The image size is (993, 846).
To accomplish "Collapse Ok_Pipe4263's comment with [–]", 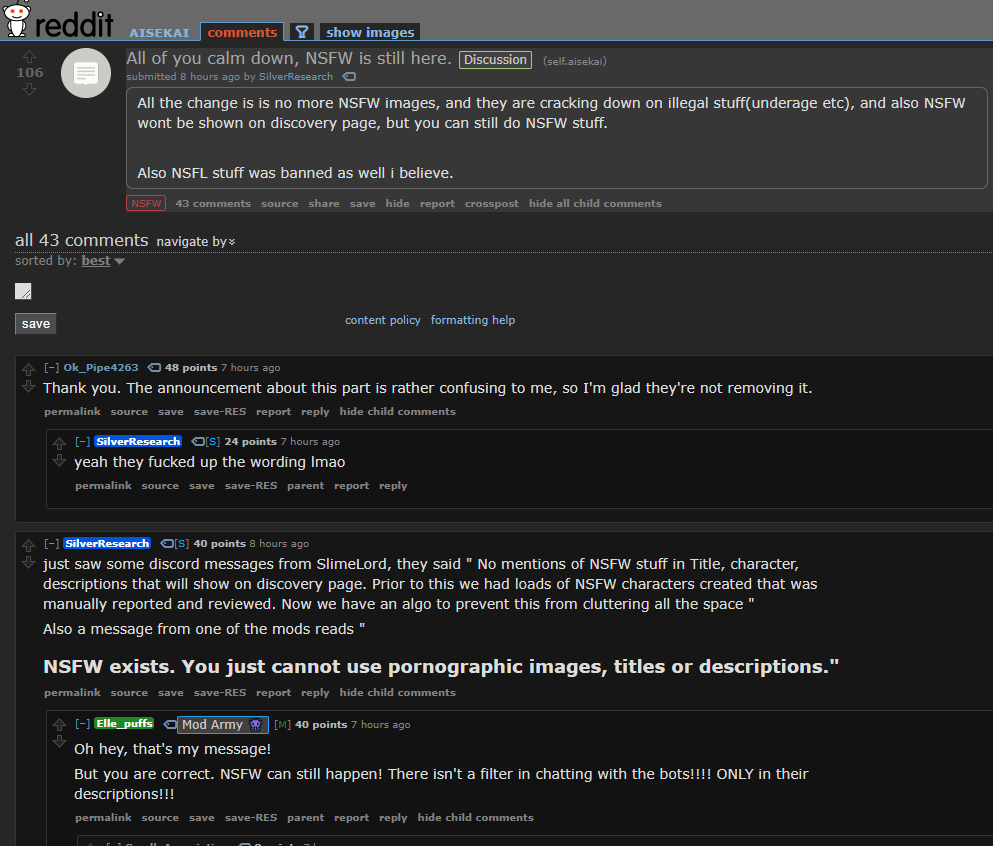I will pyautogui.click(x=51, y=367).
